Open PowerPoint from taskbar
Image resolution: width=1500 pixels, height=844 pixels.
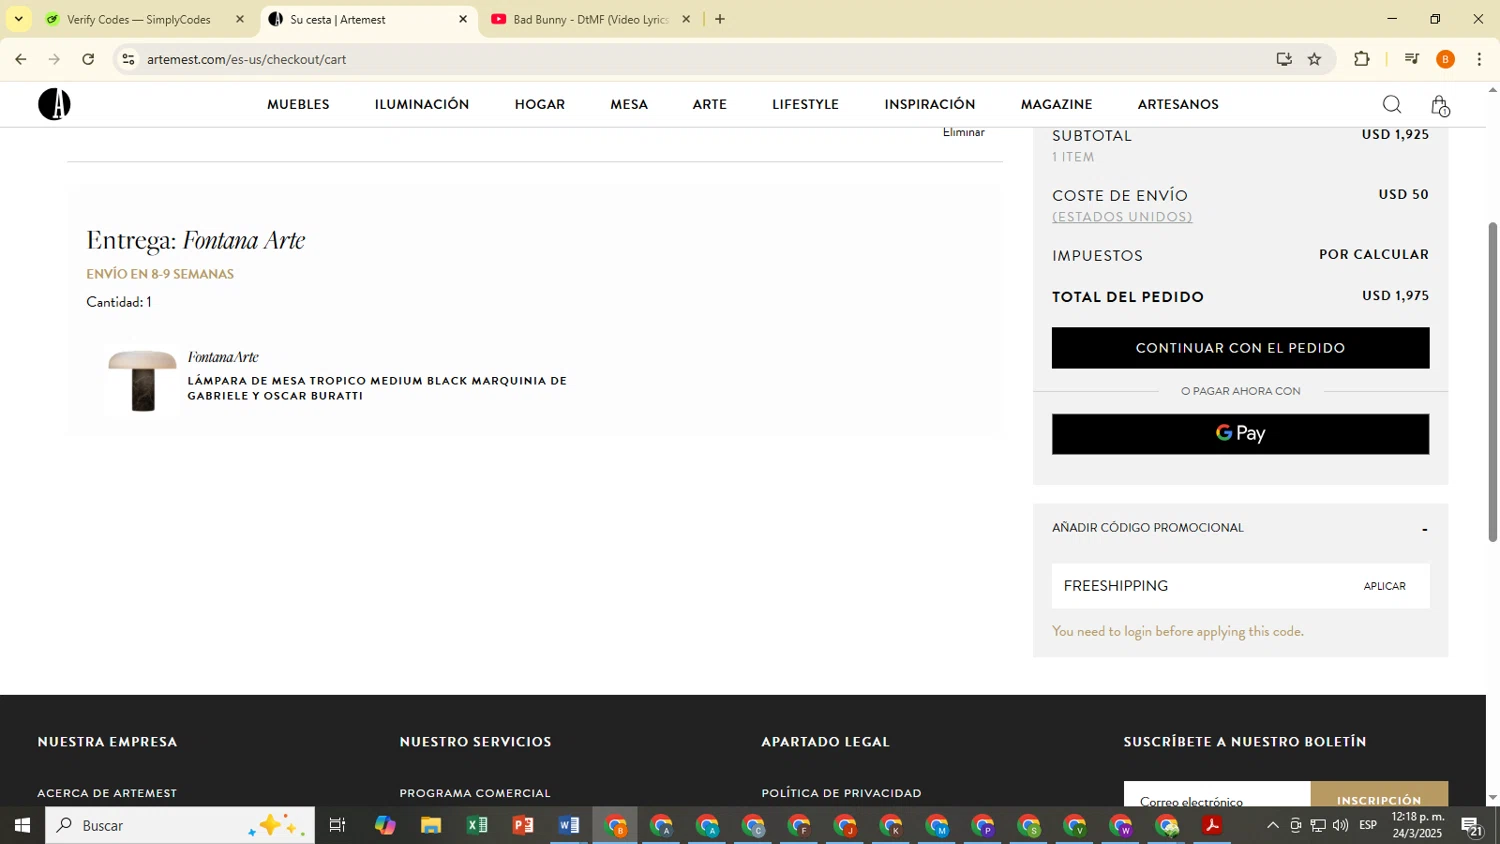[523, 825]
